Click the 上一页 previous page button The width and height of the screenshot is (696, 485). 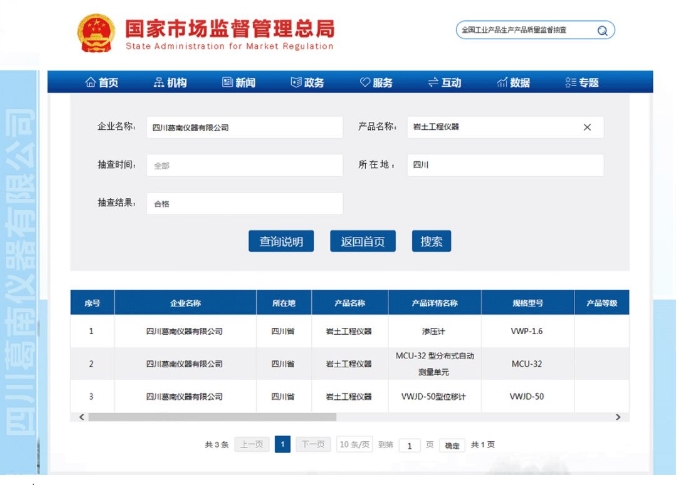(x=252, y=444)
